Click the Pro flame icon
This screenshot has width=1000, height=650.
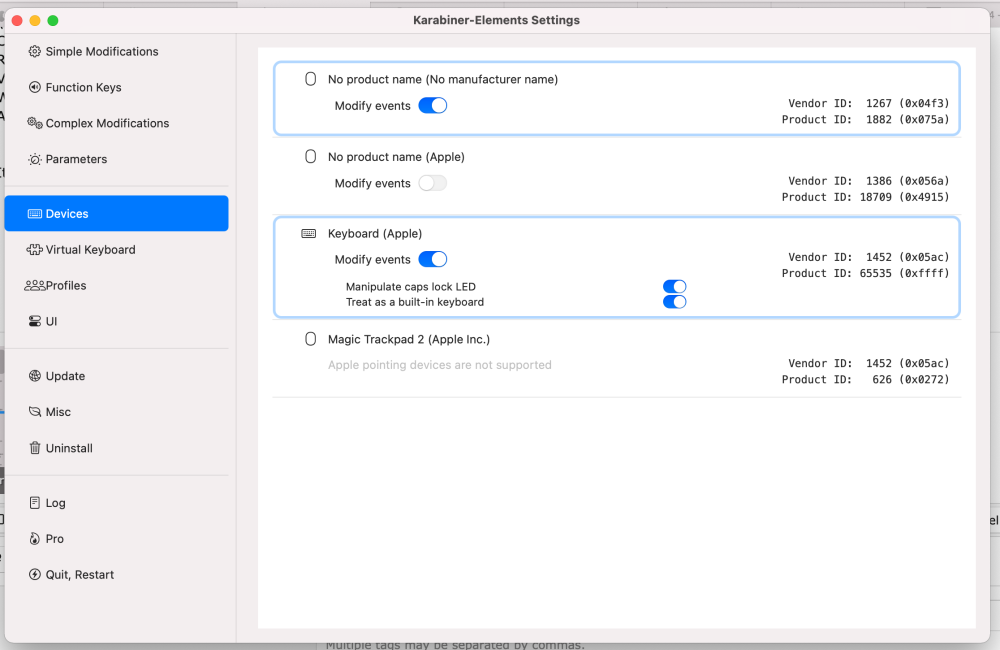click(34, 539)
